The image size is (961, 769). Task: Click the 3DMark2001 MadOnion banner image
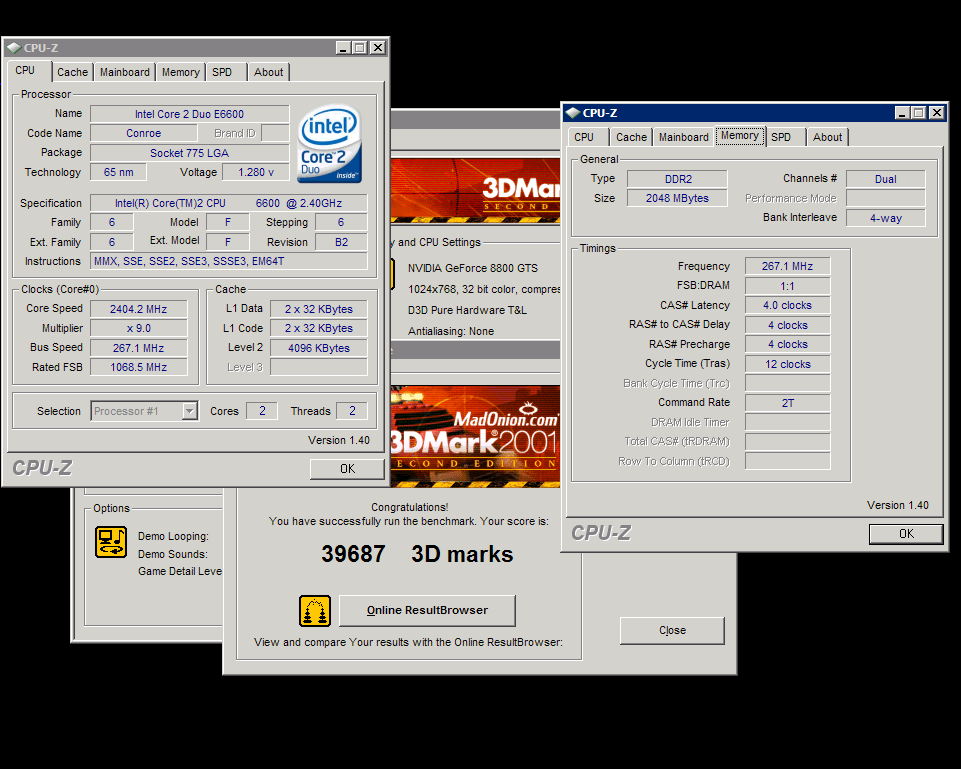point(476,436)
